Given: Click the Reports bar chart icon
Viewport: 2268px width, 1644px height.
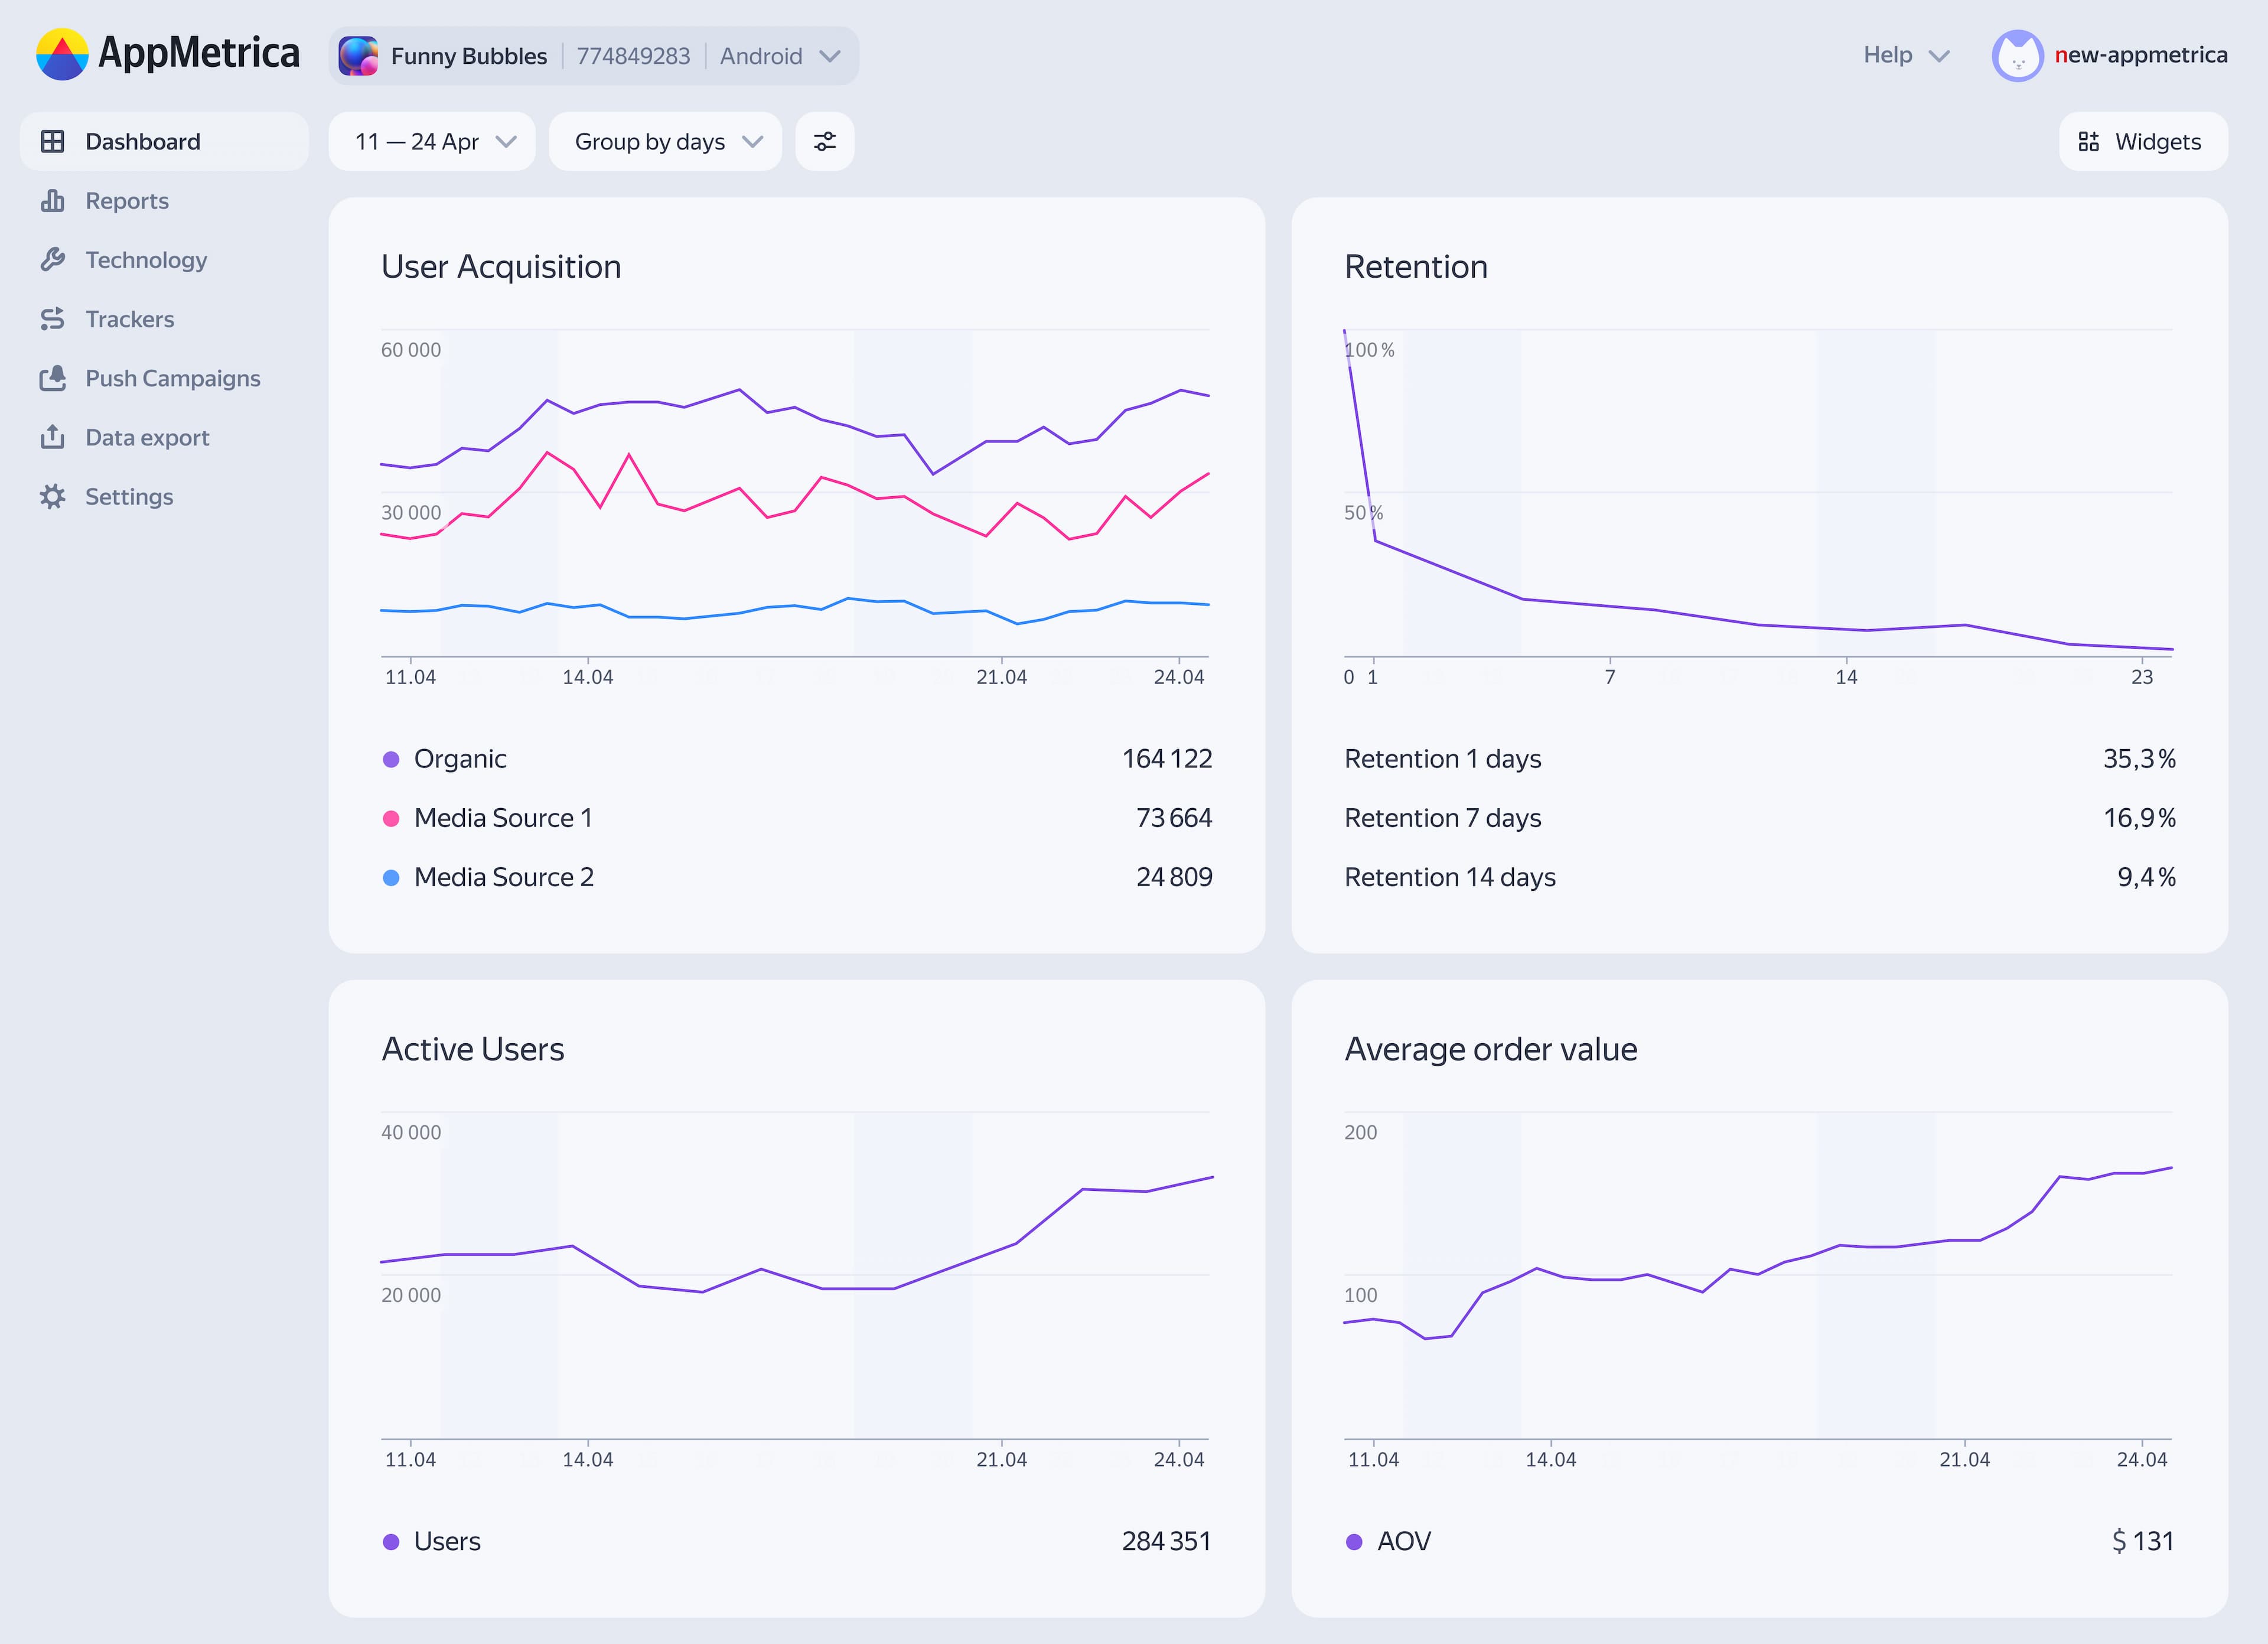Looking at the screenshot, I should point(52,201).
